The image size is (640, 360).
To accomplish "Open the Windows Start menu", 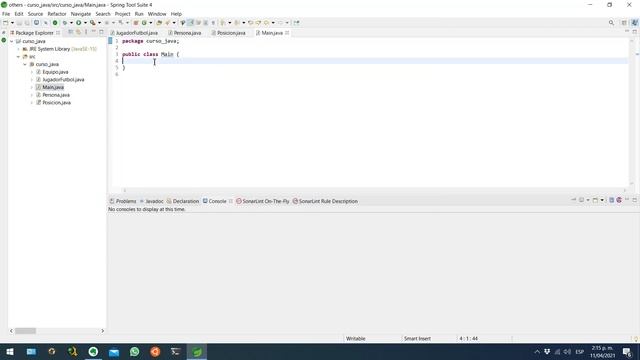I will tap(10, 352).
